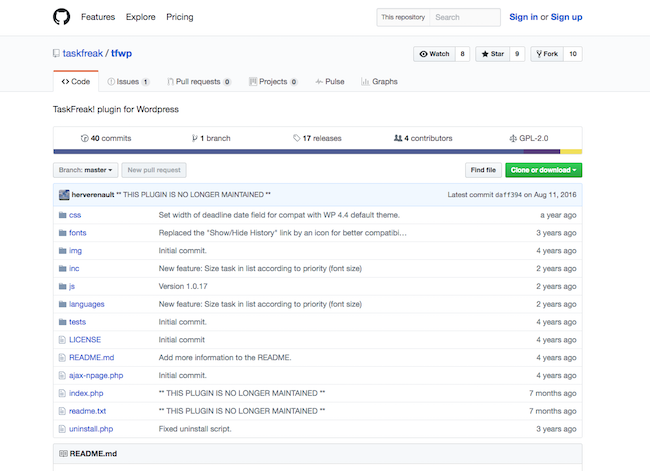Image resolution: width=650 pixels, height=471 pixels.
Task: Click the GitHub octocat logo
Action: click(61, 17)
